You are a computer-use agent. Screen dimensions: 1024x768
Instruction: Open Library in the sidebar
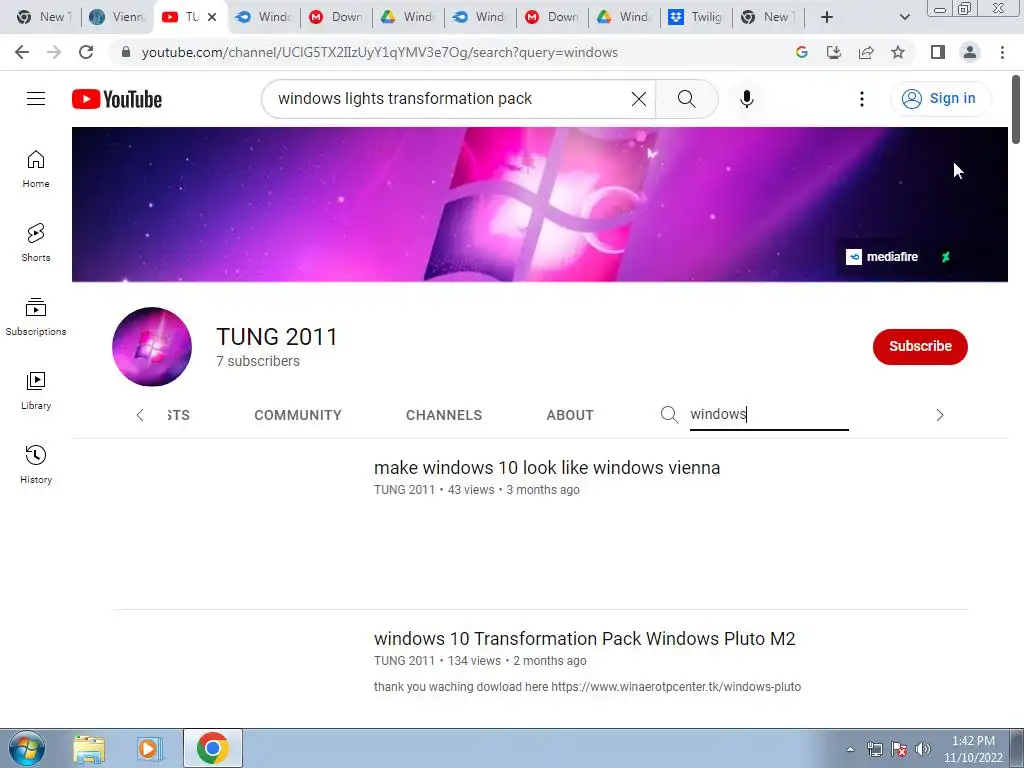coord(36,391)
